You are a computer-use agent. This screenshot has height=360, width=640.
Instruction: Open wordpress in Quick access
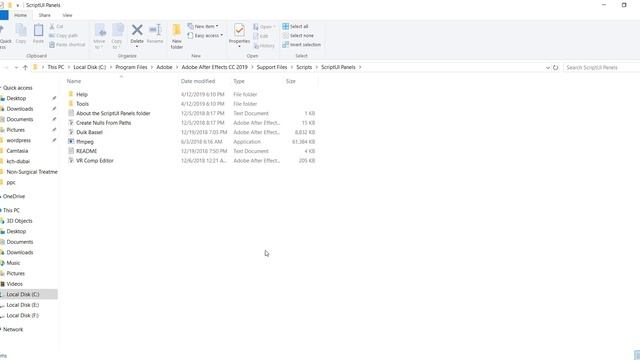(18, 140)
